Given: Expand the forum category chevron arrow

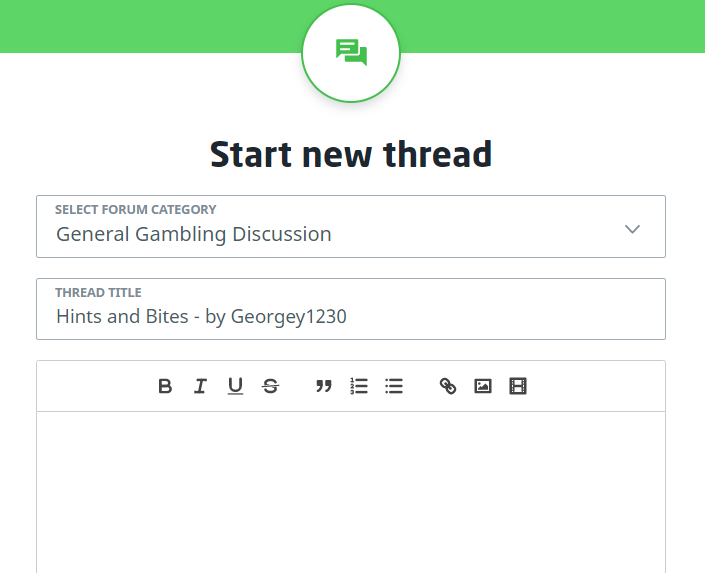Looking at the screenshot, I should [632, 228].
